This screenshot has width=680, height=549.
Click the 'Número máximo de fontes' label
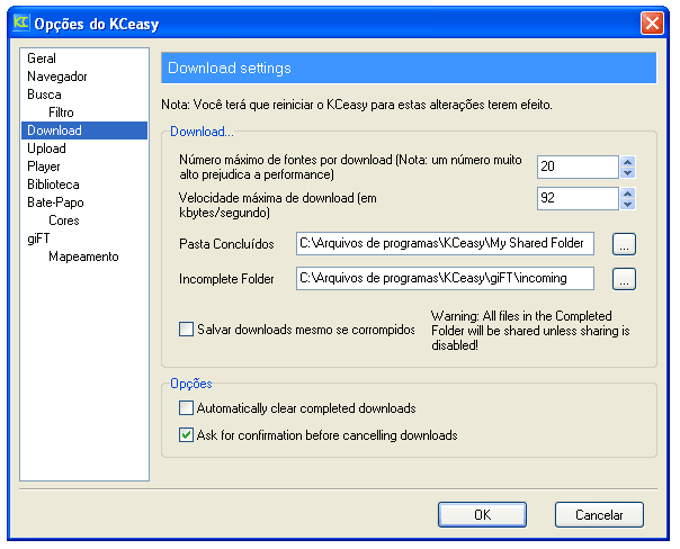coord(350,167)
